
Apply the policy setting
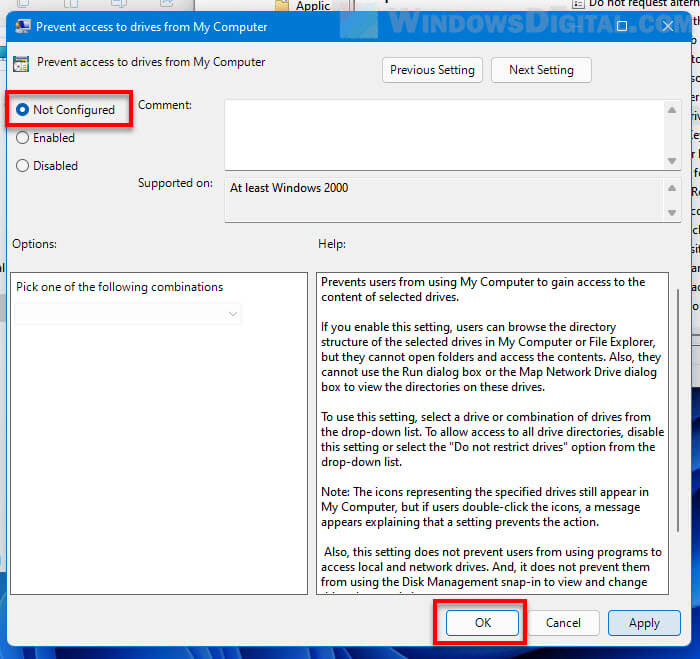(644, 622)
